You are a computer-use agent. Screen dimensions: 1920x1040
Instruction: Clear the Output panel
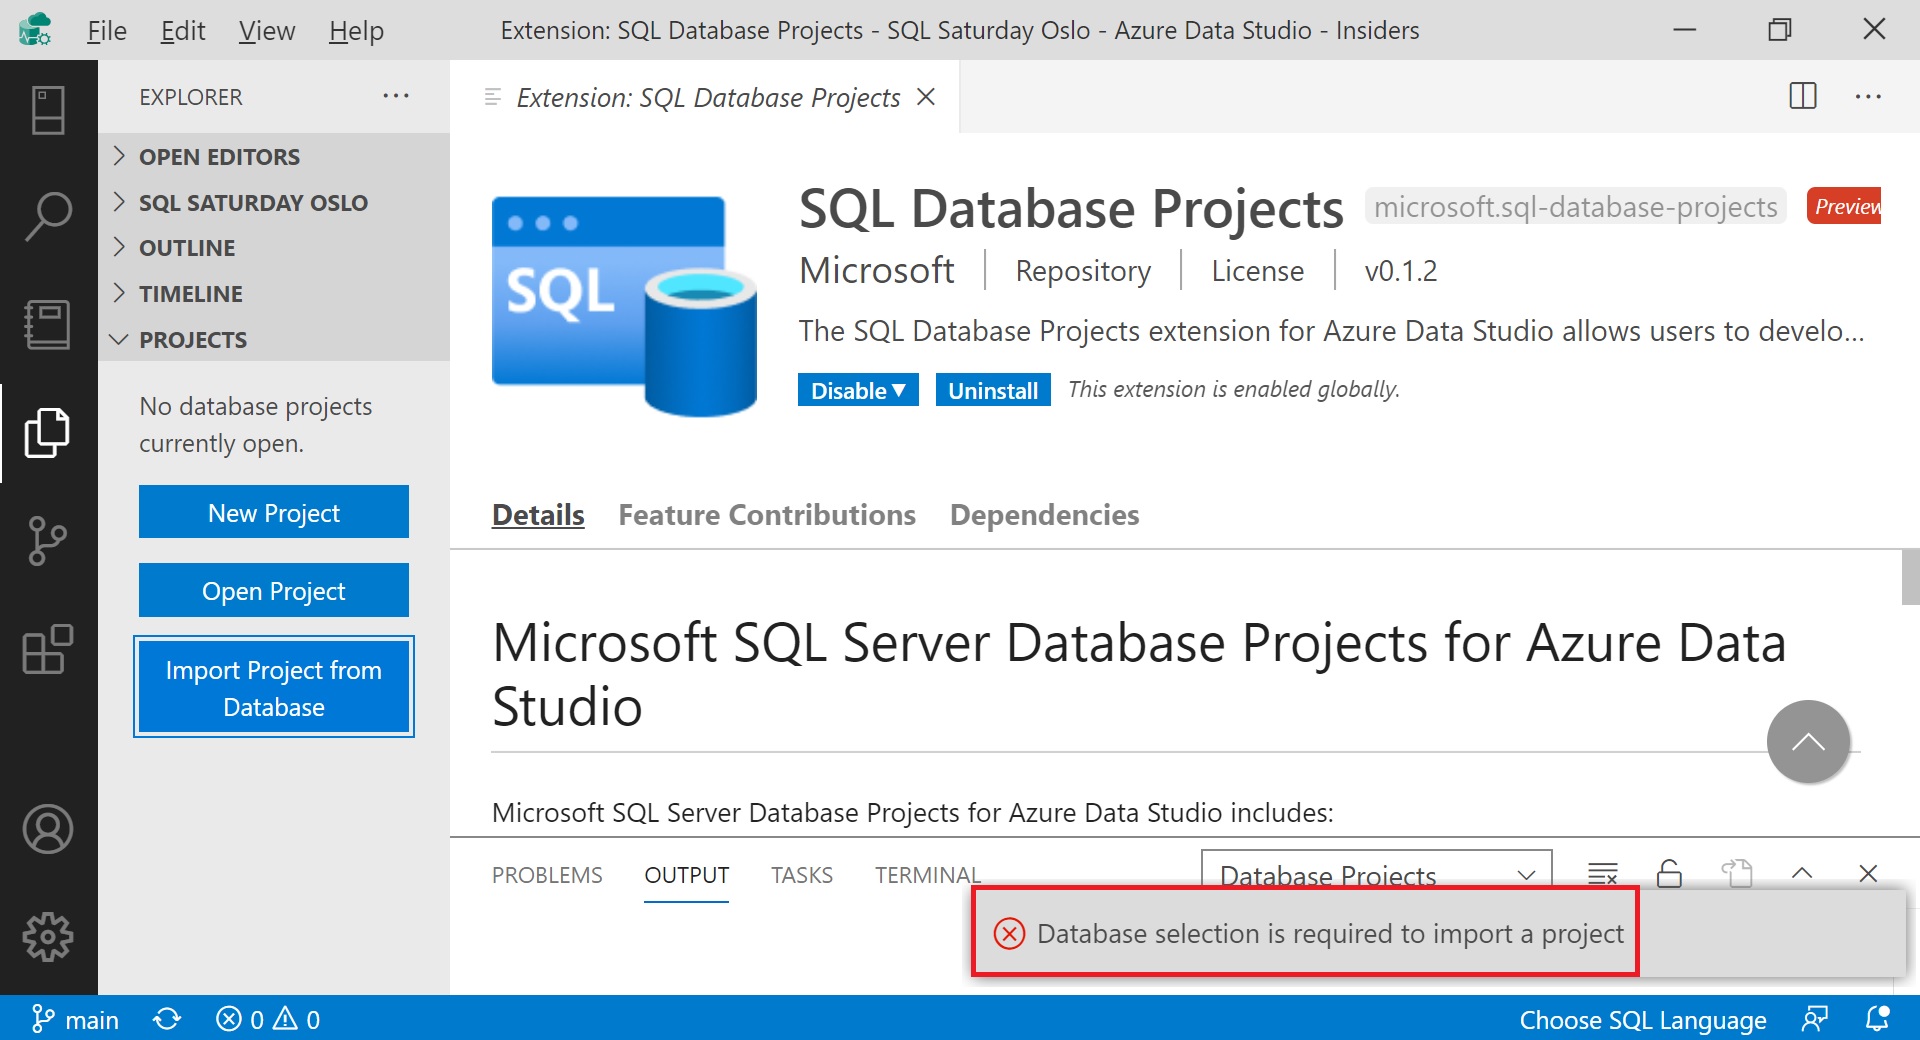[x=1602, y=873]
